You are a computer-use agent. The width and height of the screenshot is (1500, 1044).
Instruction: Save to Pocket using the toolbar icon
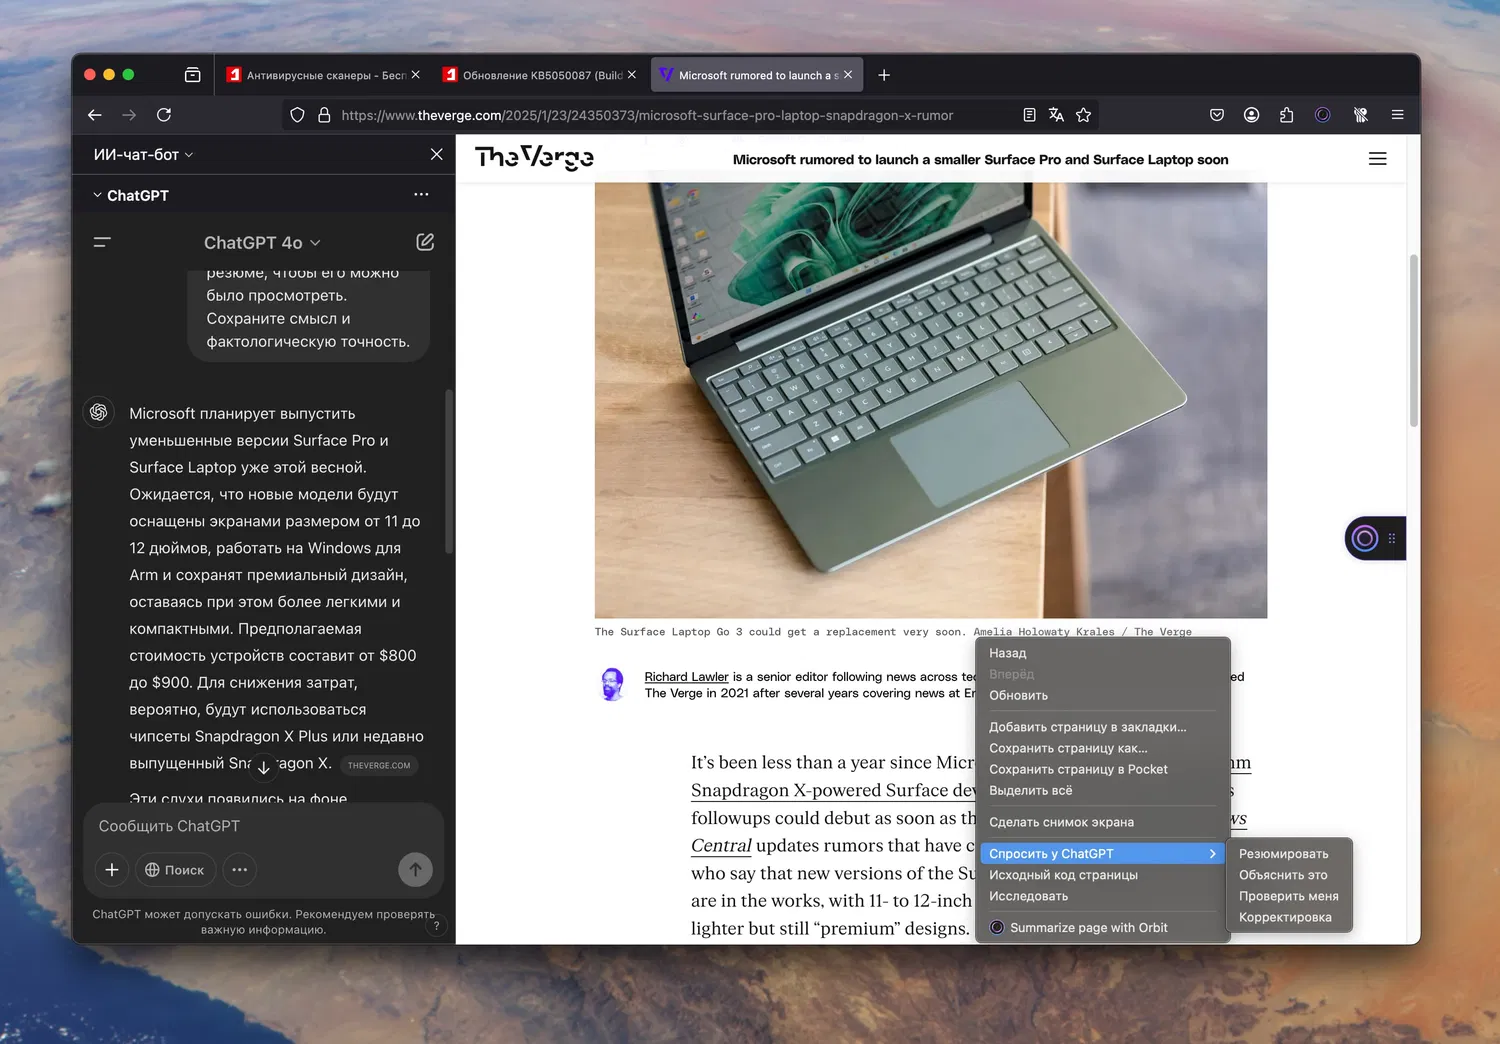tap(1217, 115)
